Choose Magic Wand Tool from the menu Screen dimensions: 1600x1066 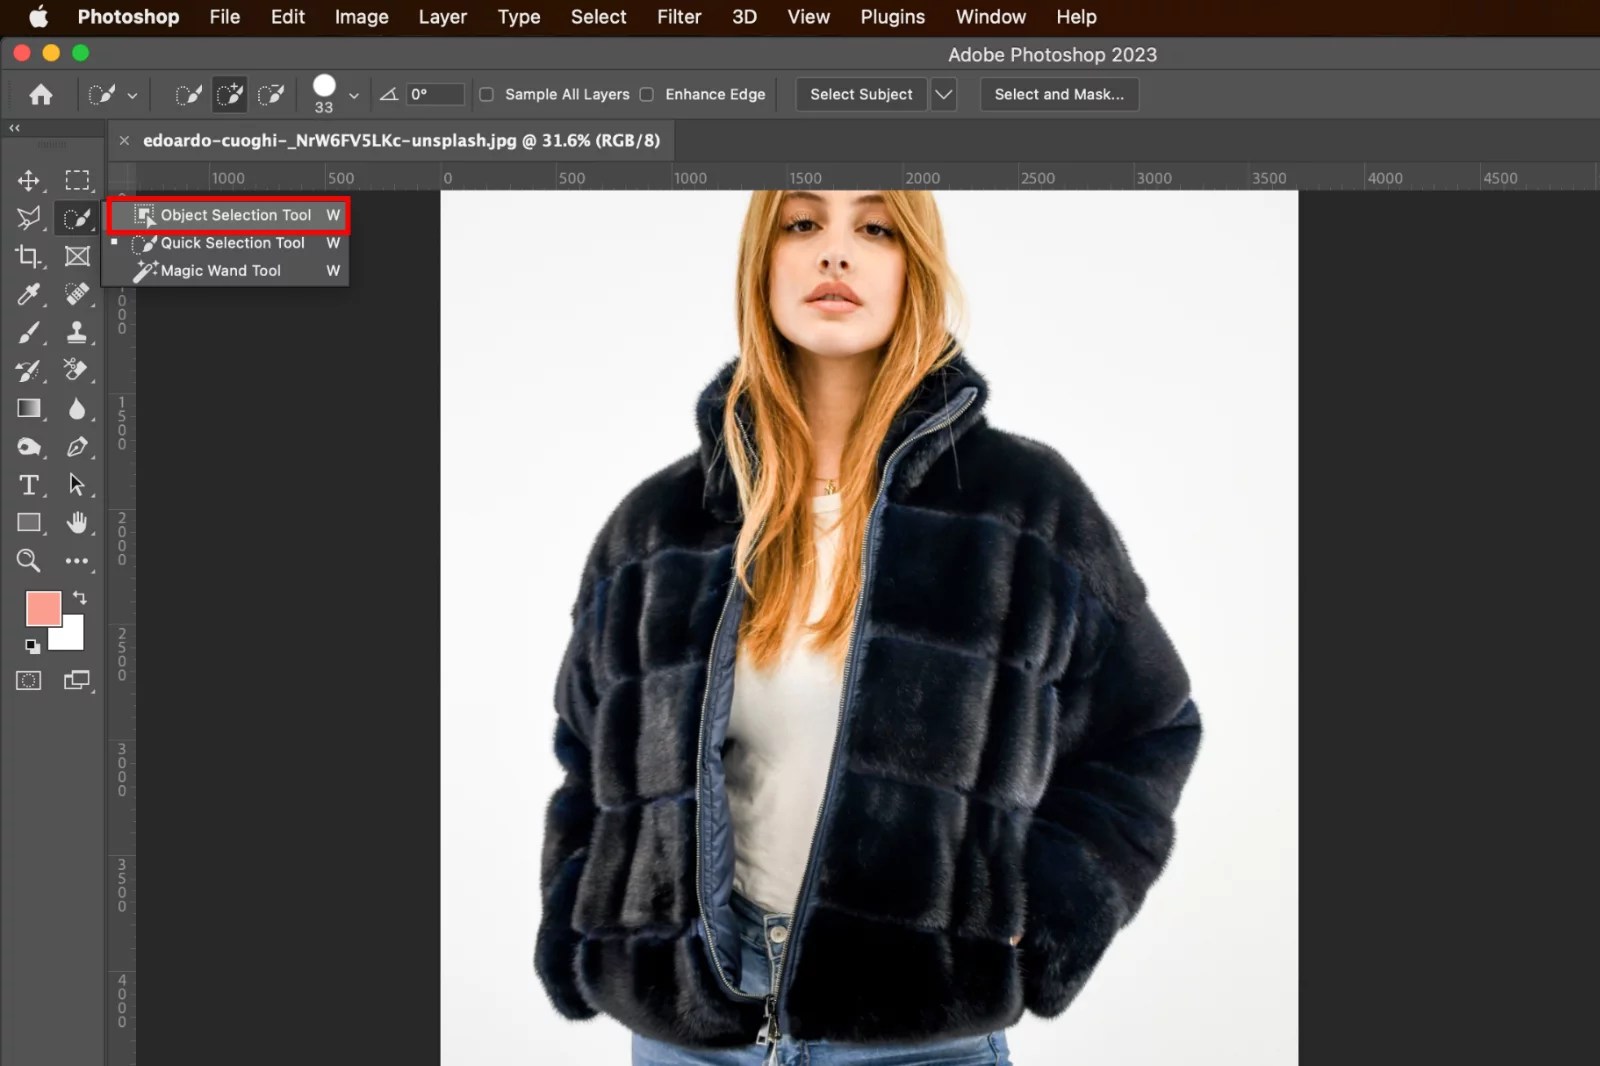tap(219, 270)
